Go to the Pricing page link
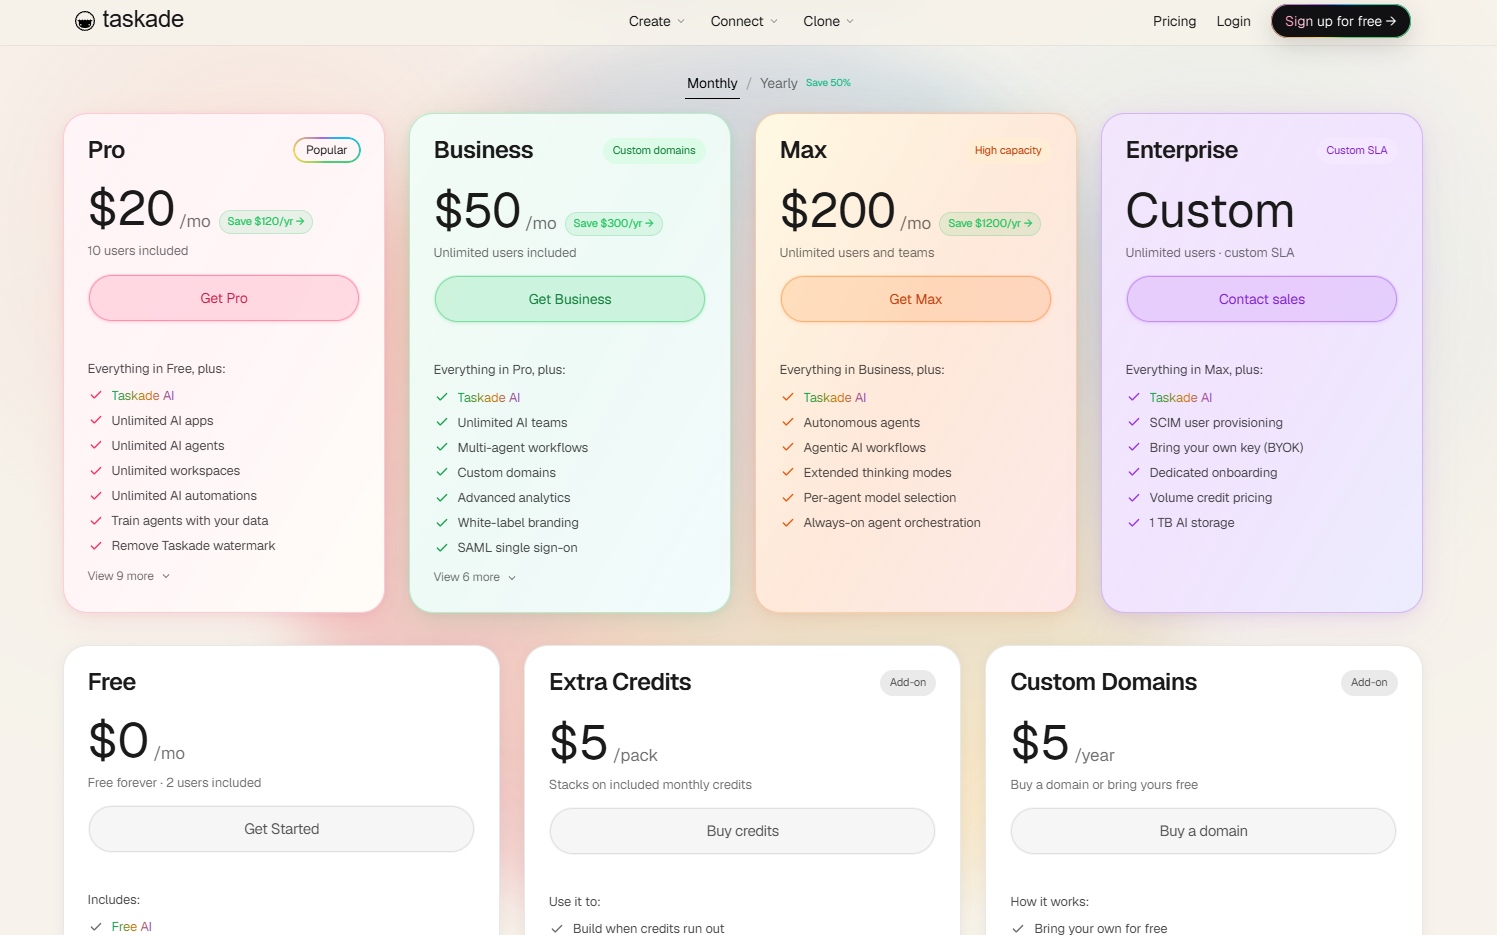 pos(1174,21)
